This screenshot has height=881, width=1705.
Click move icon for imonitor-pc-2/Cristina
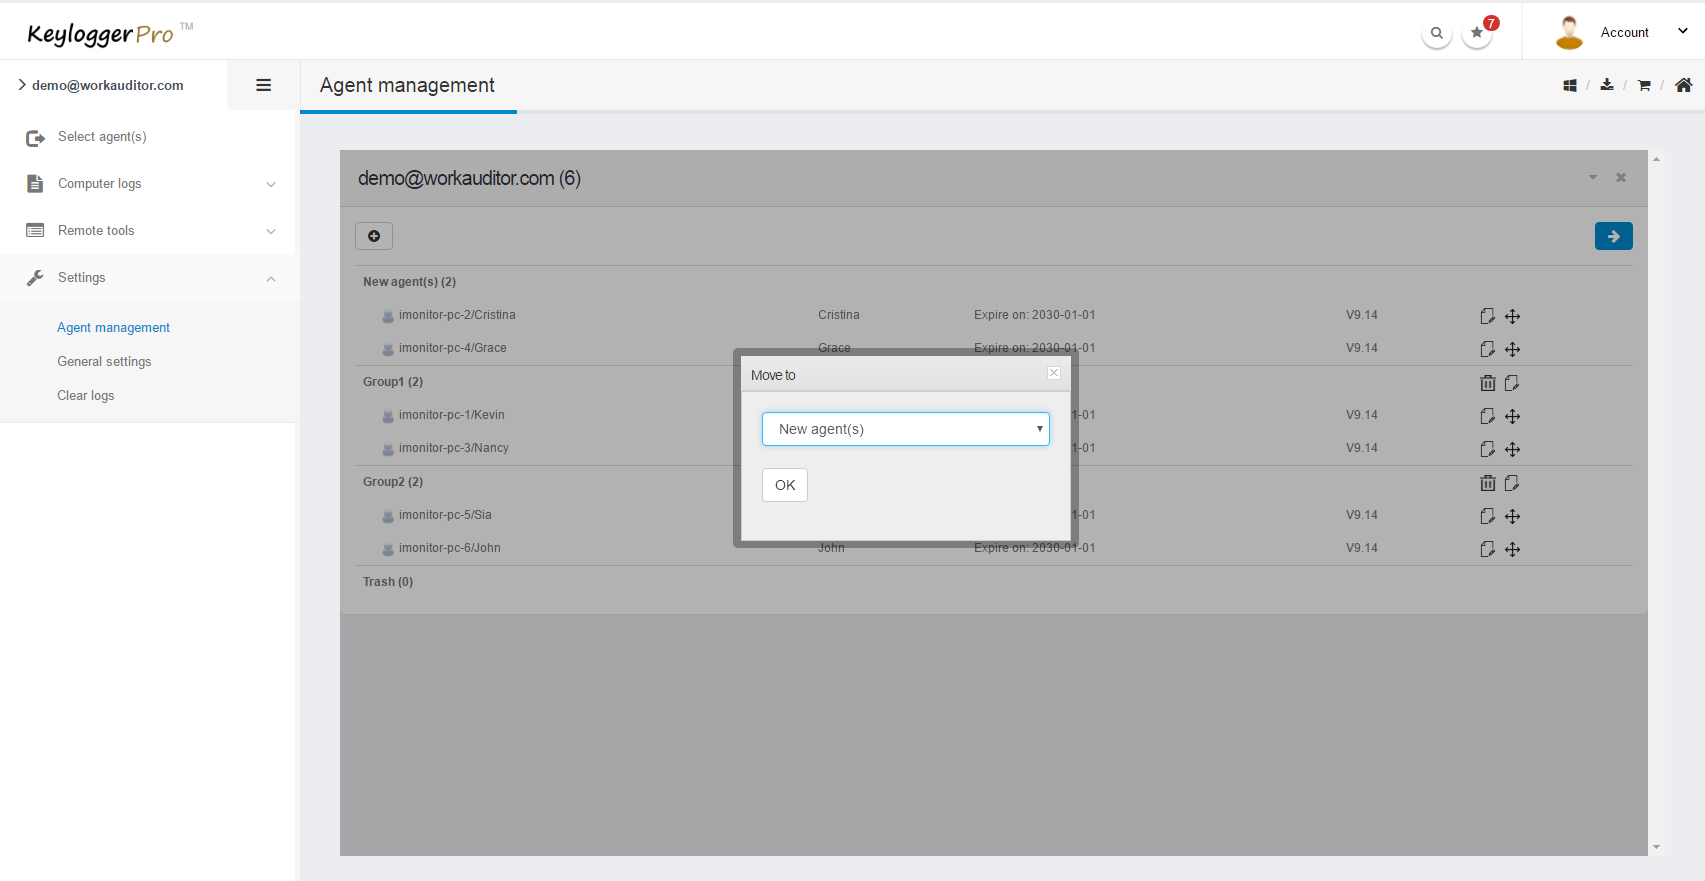coord(1513,316)
